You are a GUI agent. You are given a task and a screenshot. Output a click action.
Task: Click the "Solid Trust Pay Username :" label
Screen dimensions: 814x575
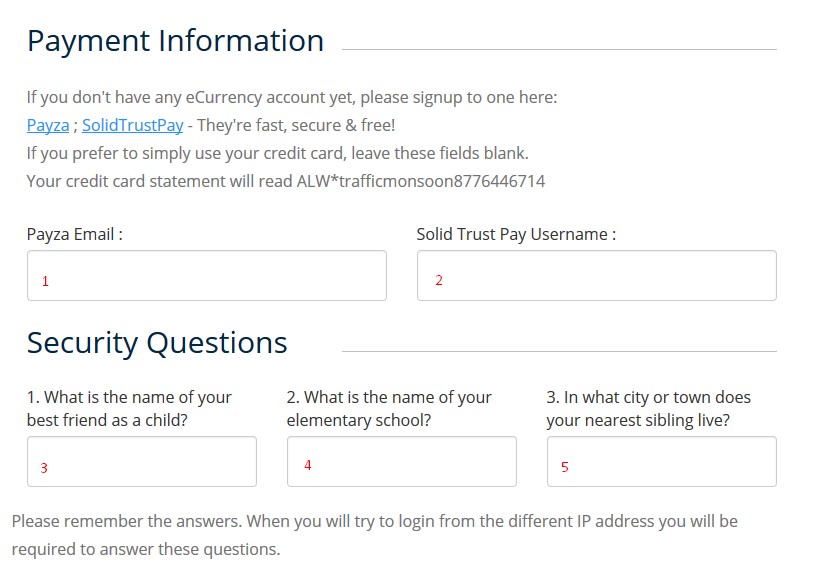coord(516,234)
